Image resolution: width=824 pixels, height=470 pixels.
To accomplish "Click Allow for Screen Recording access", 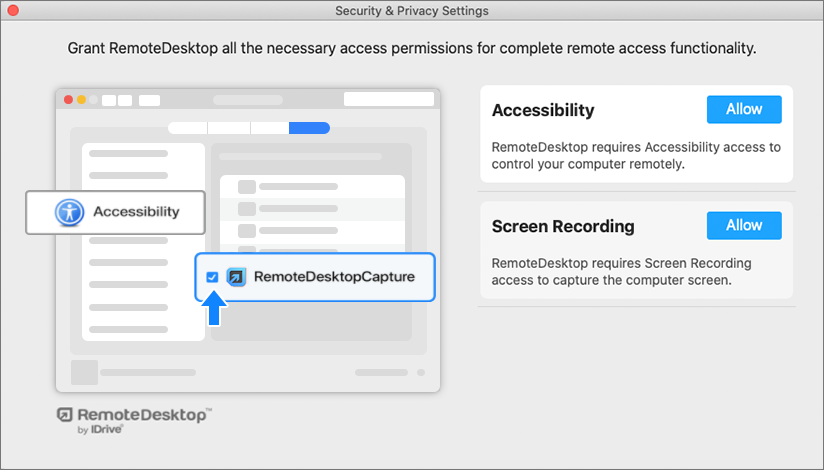I will (744, 225).
